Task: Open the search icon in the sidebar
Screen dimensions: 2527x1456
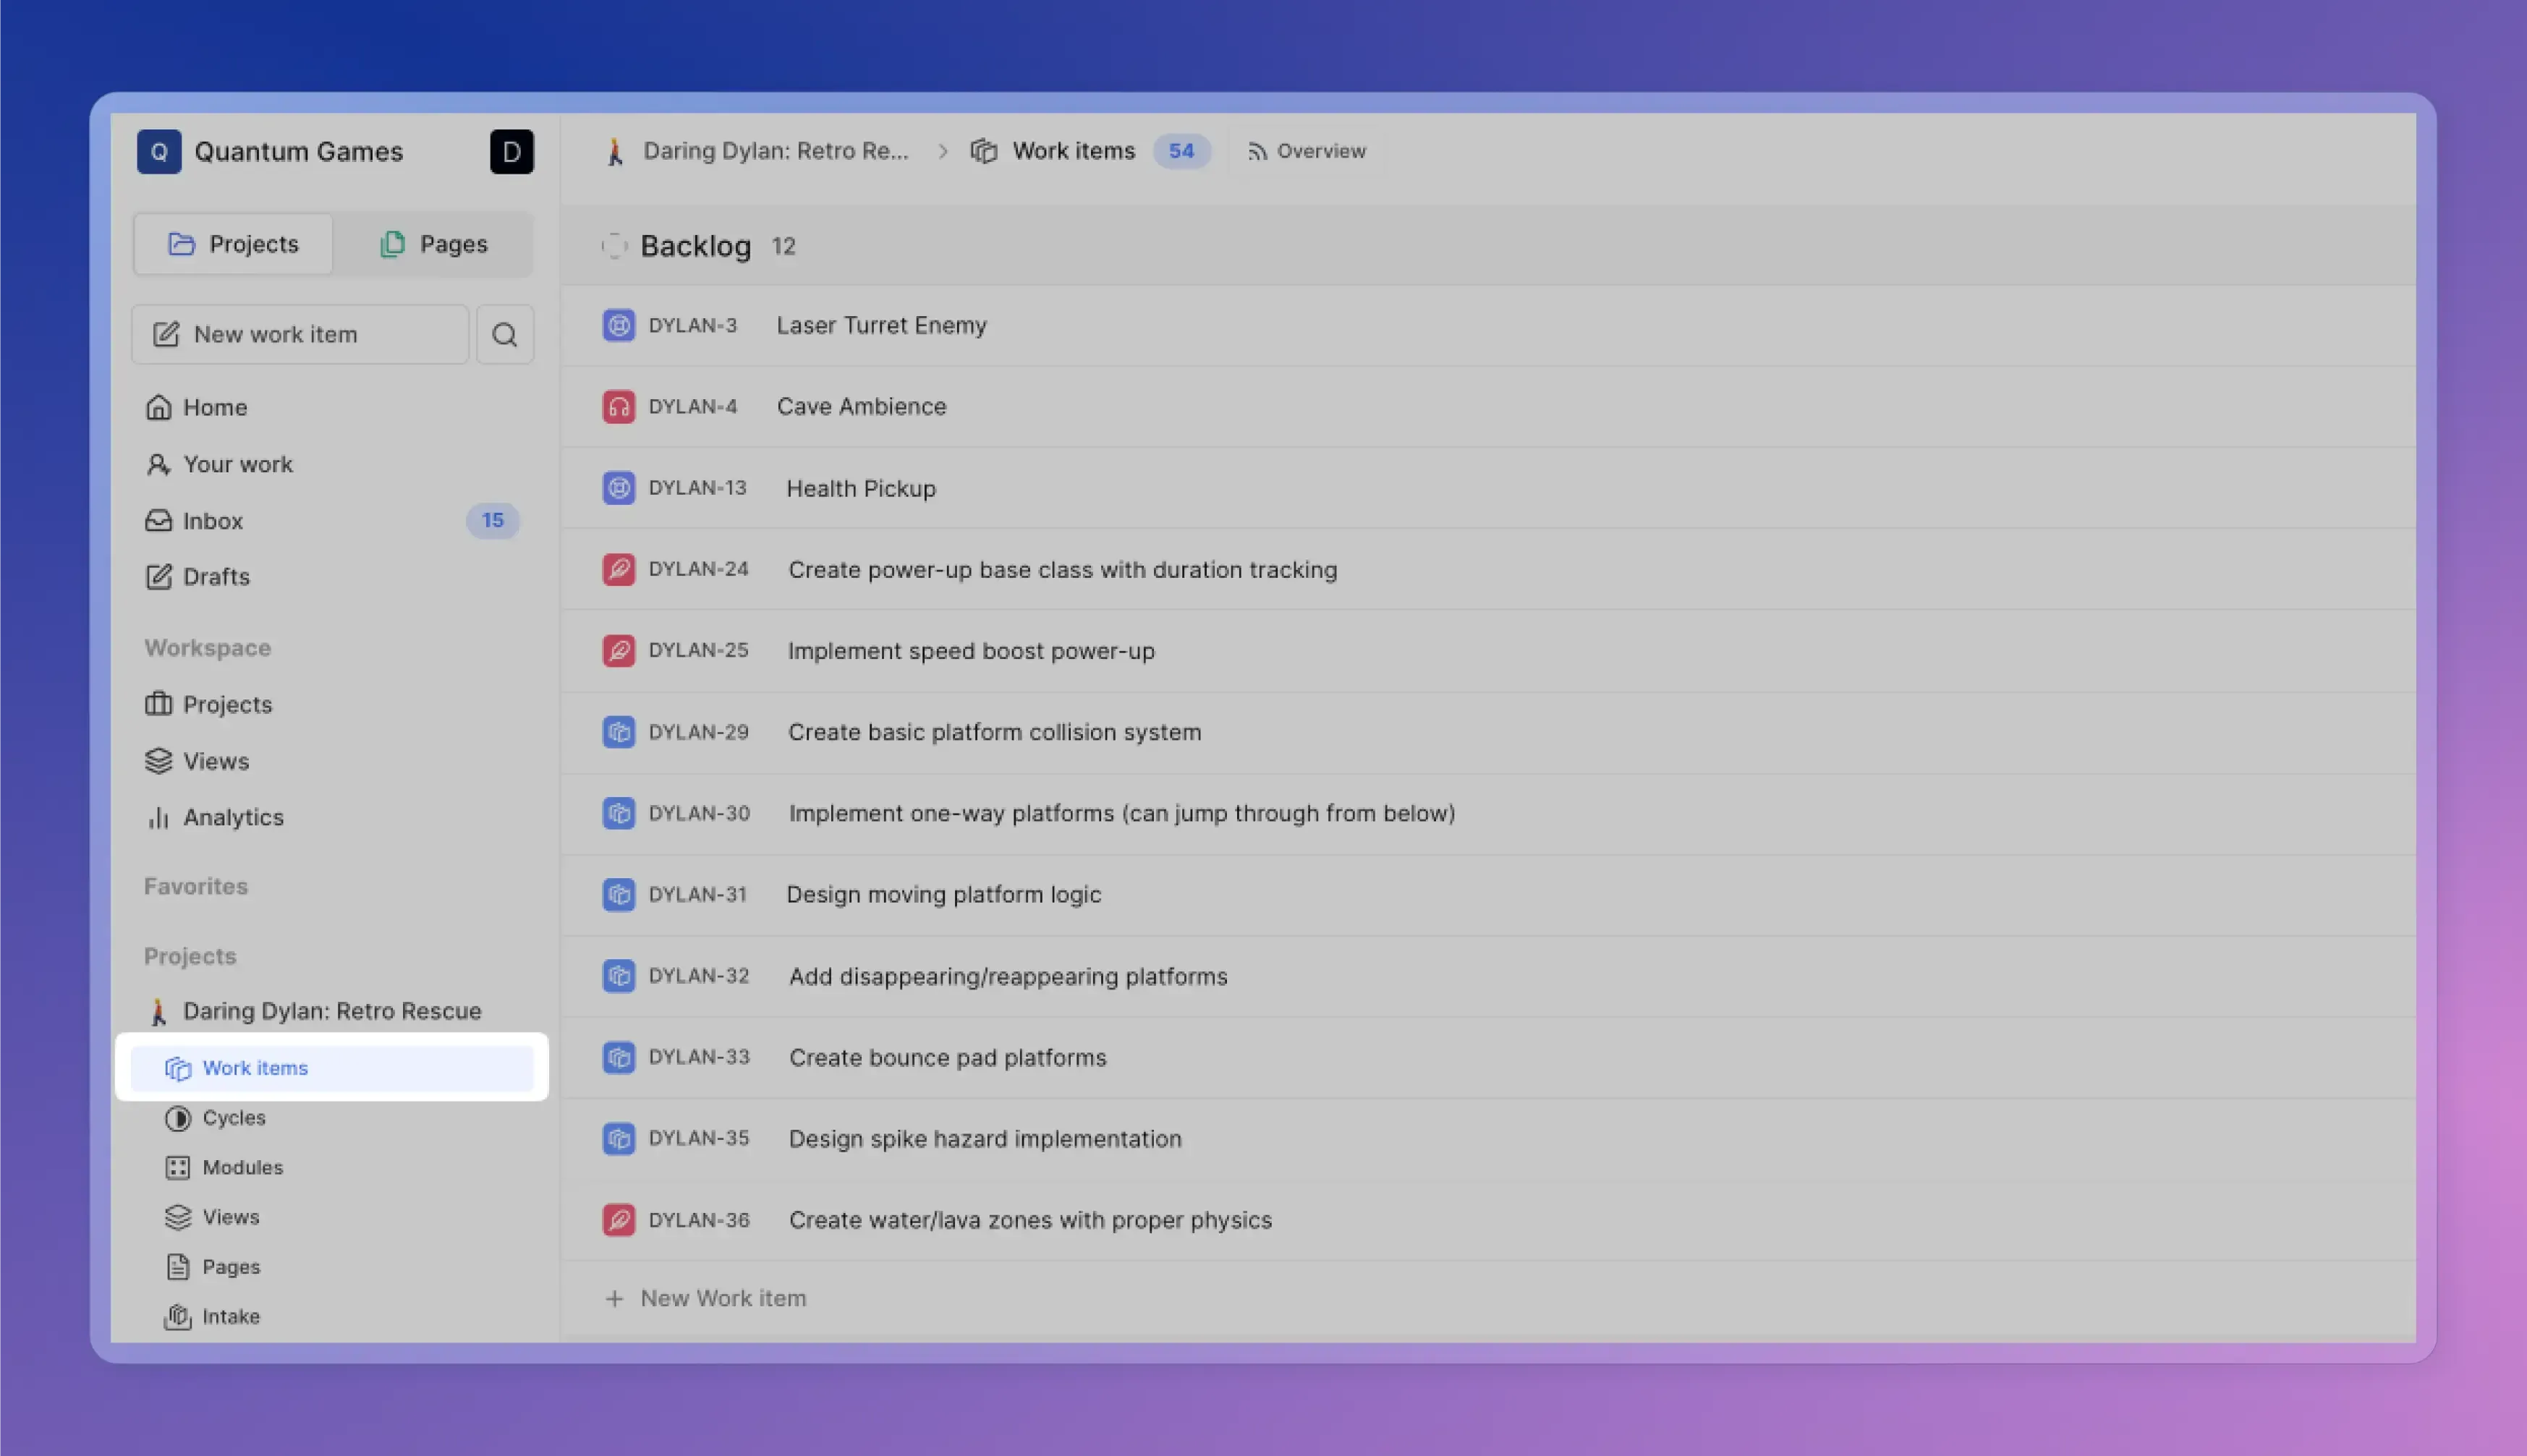Action: coord(505,334)
